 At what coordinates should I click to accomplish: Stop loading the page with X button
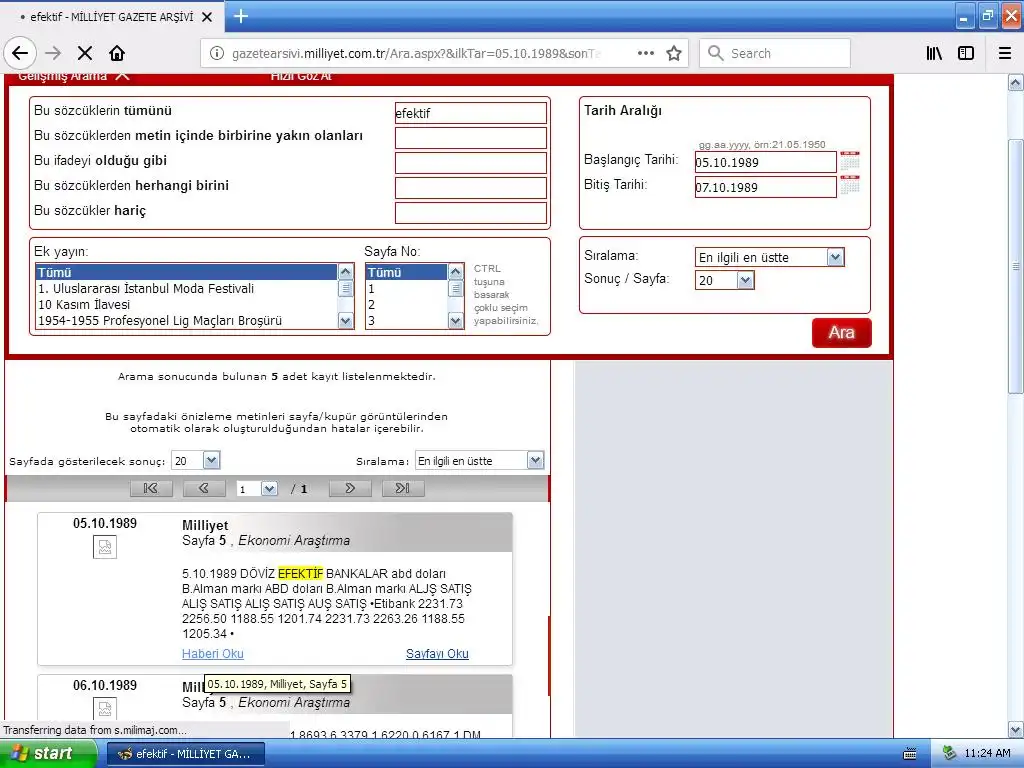[x=85, y=54]
